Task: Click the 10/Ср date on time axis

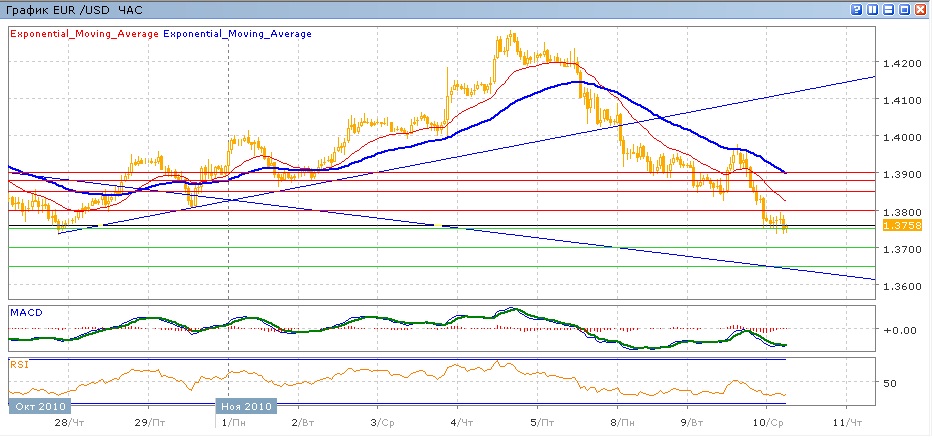Action: 767,423
